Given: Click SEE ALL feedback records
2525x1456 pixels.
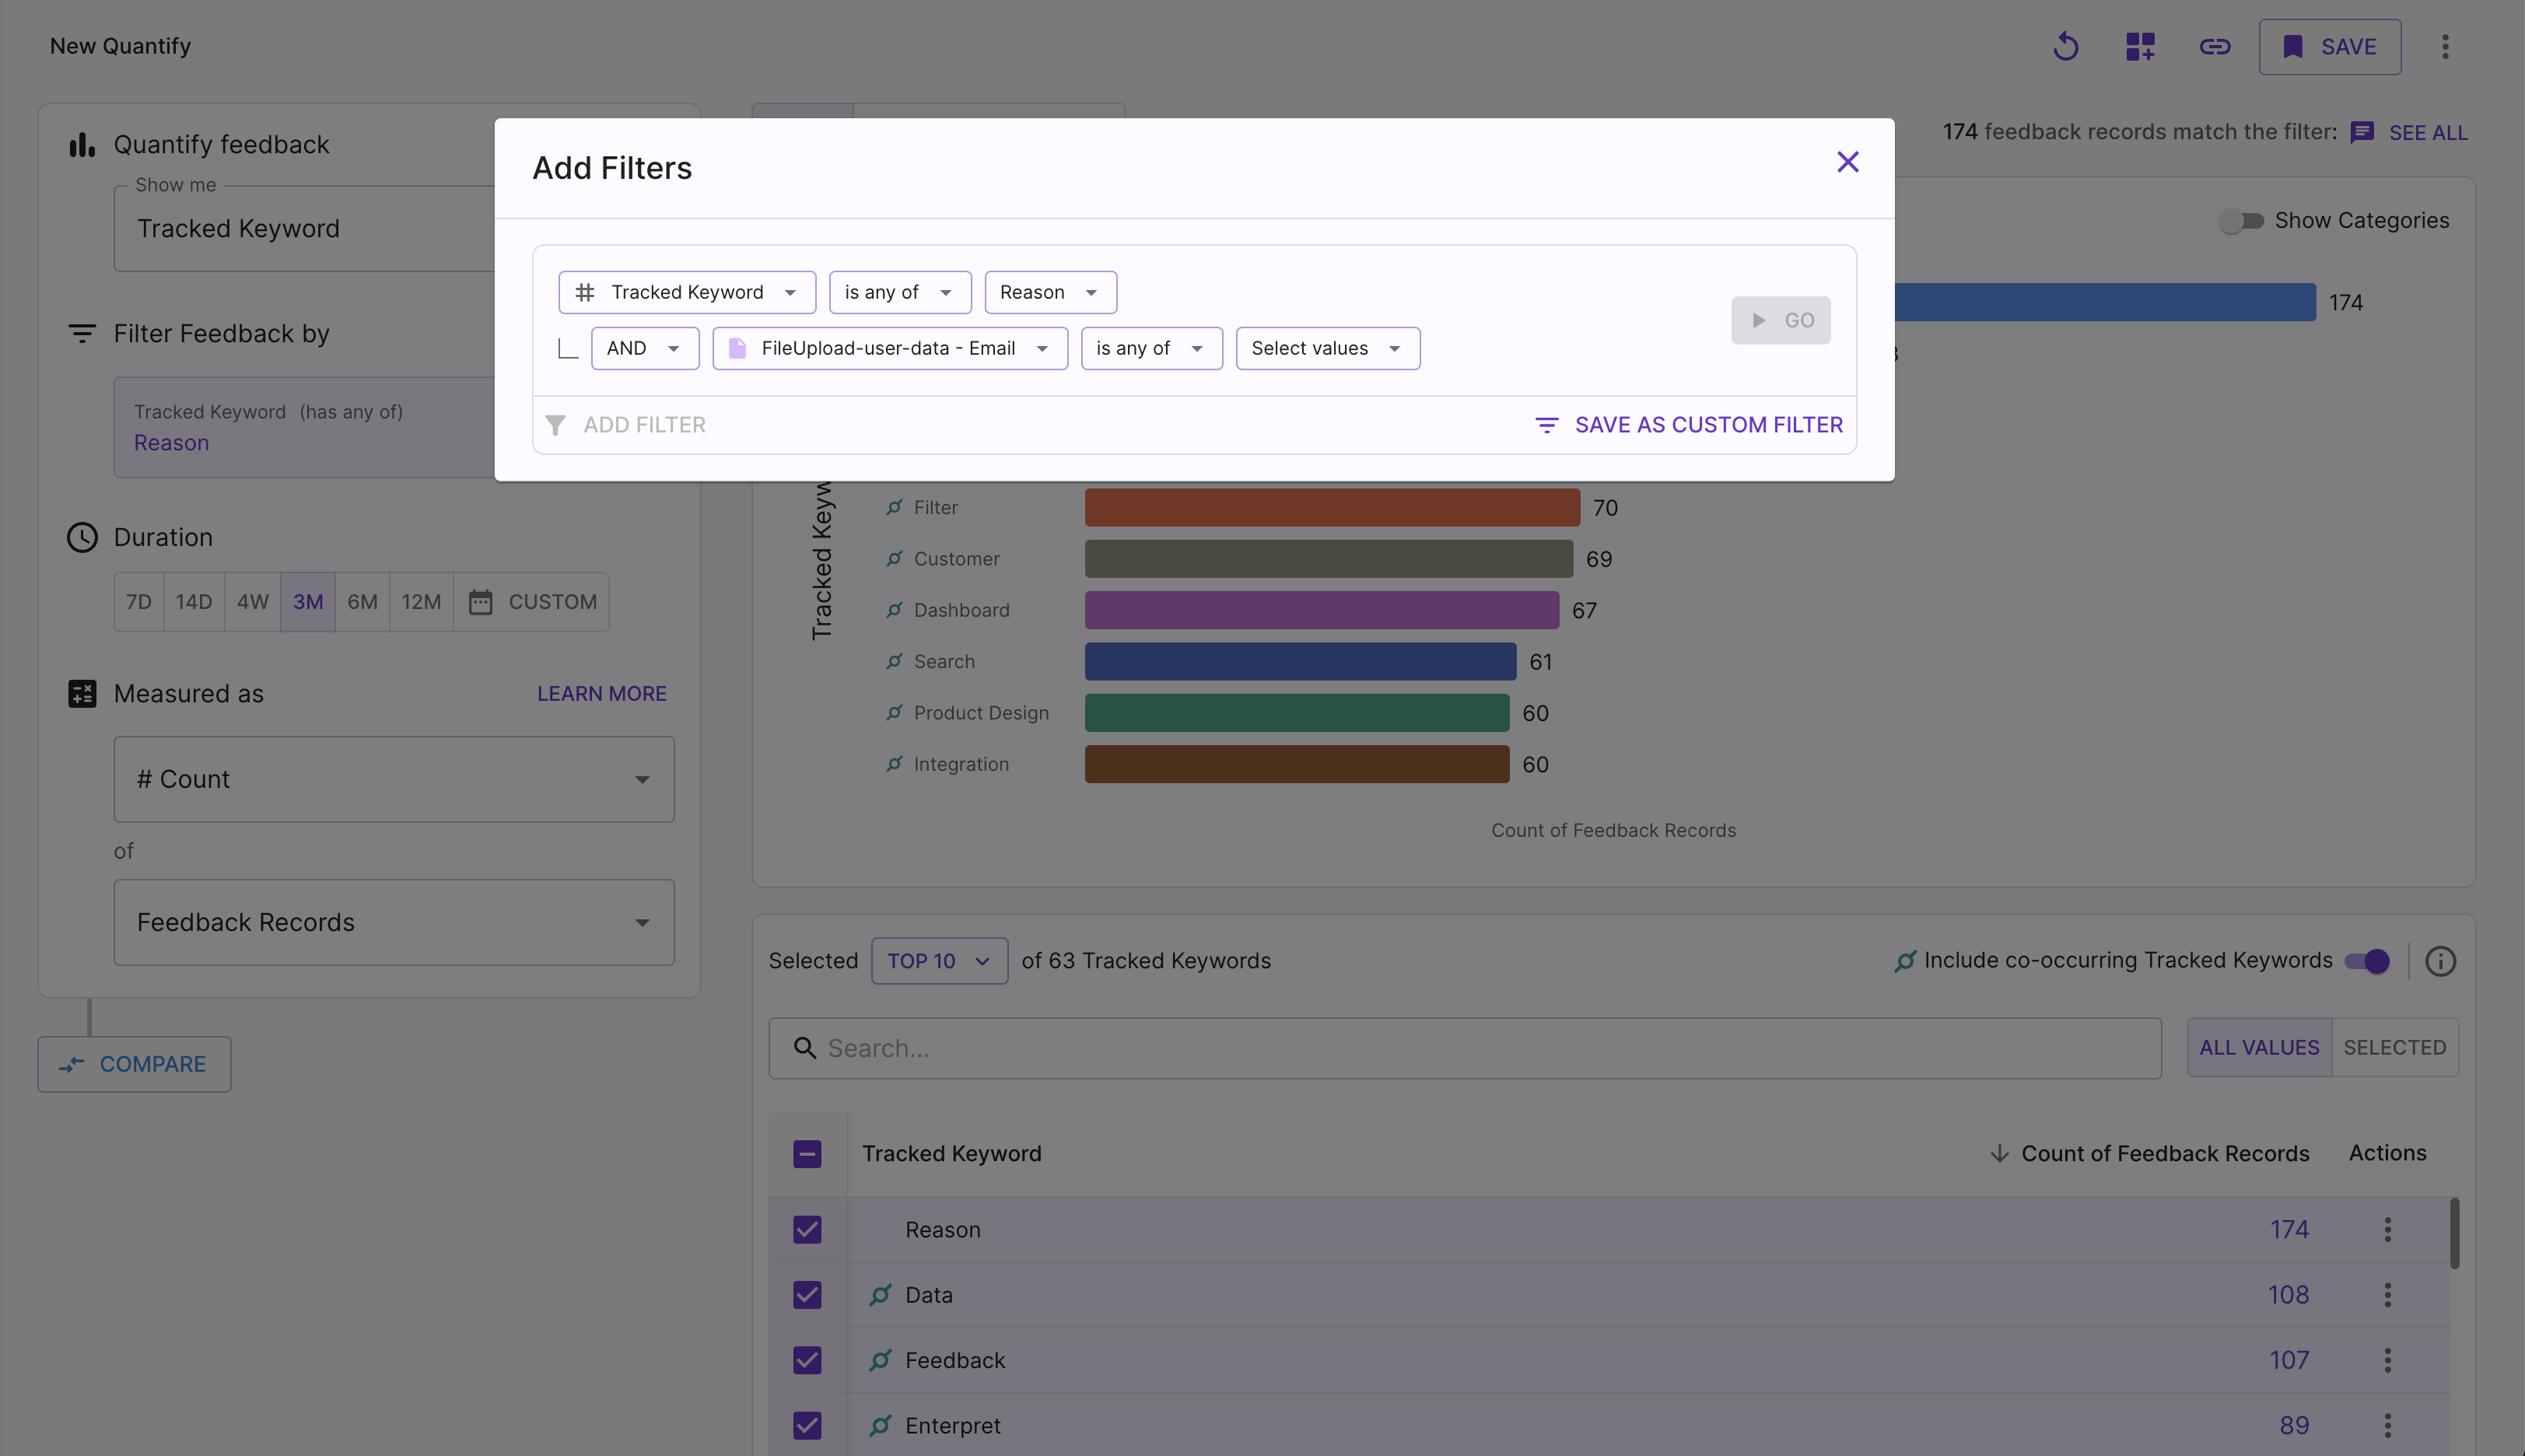Looking at the screenshot, I should 2427,133.
